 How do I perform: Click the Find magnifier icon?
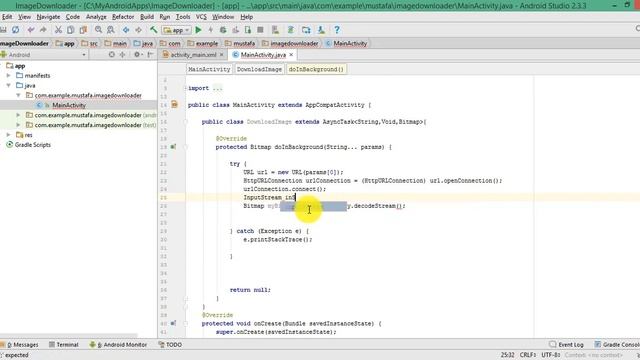coord(98,30)
